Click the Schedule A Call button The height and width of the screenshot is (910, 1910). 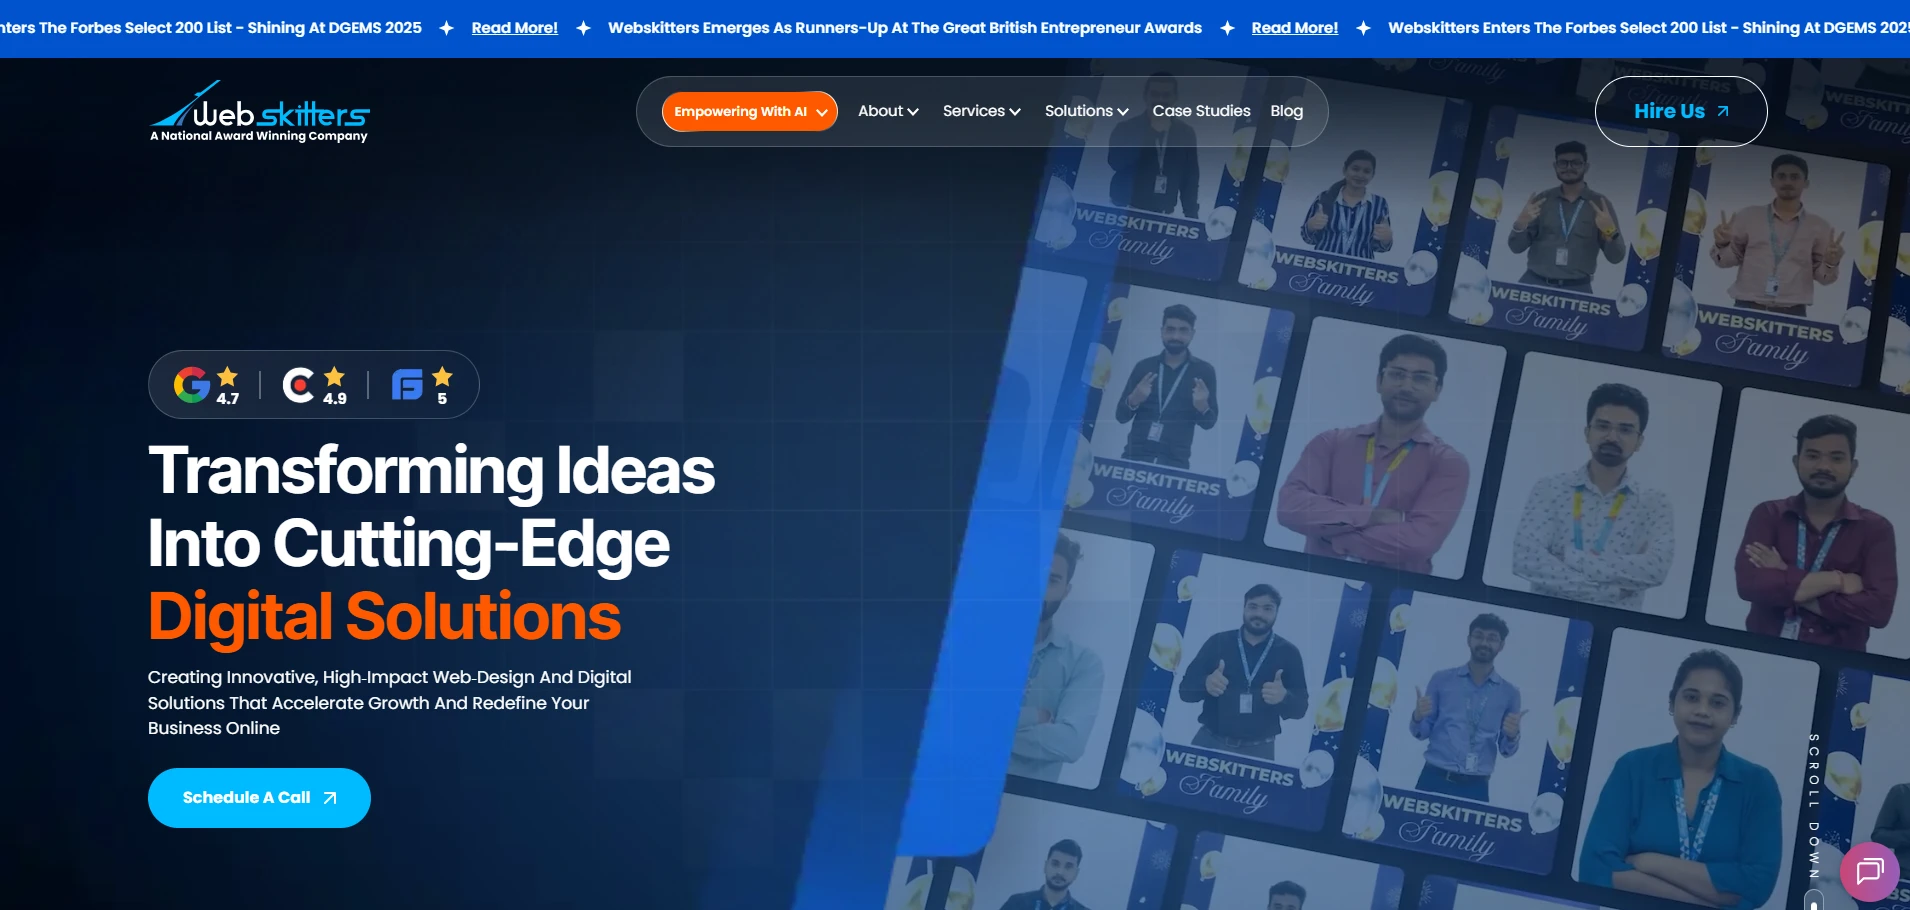pyautogui.click(x=259, y=798)
